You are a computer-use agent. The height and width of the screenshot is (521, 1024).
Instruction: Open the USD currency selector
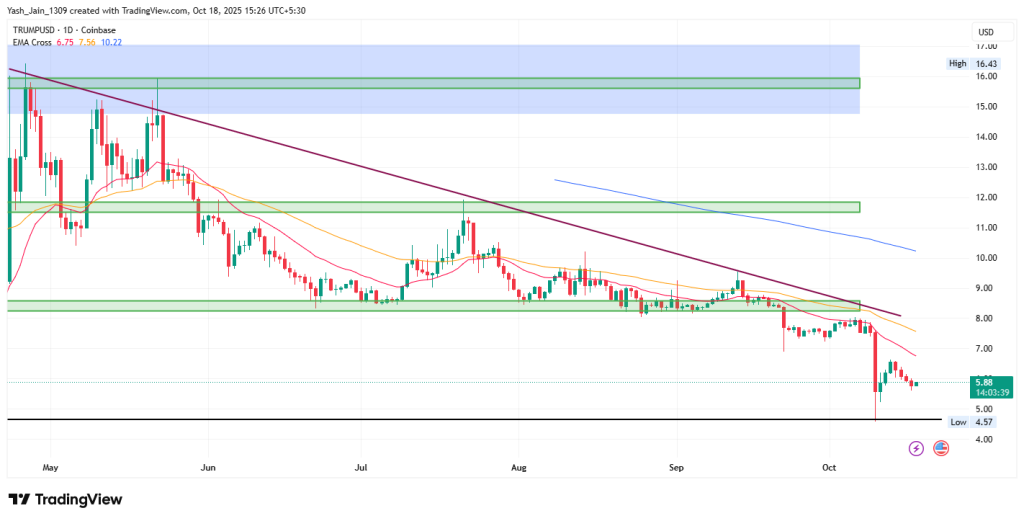pyautogui.click(x=984, y=30)
